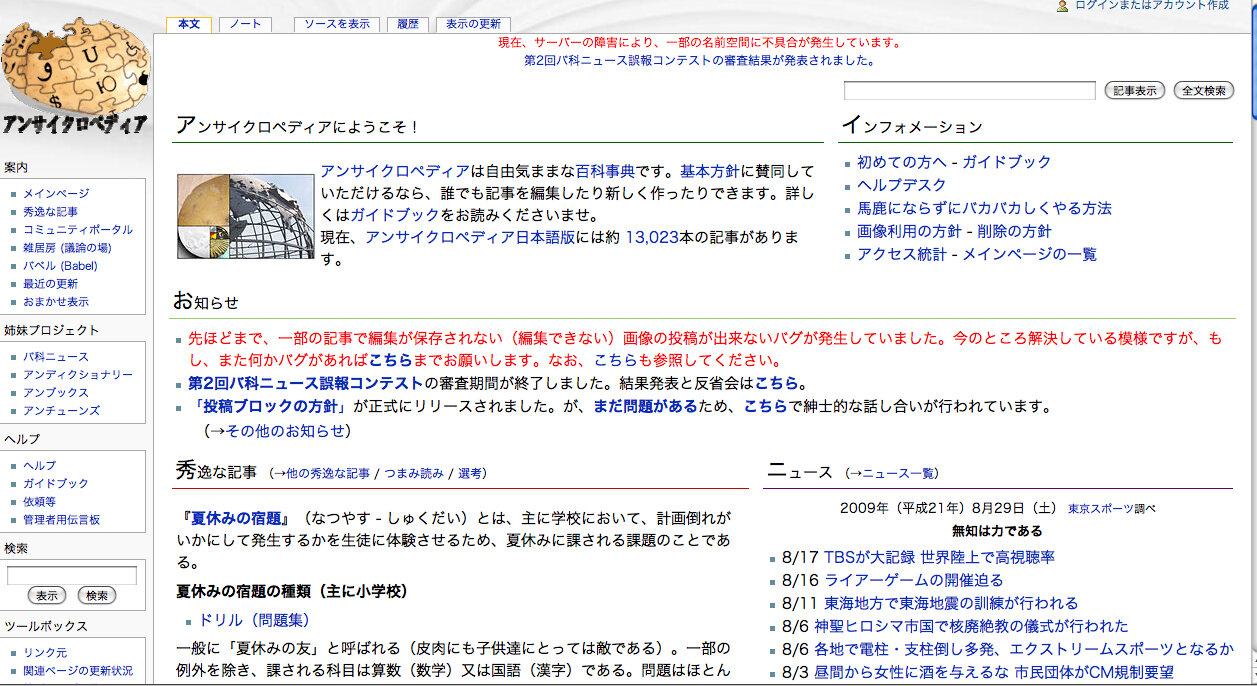The image size is (1257, 686).
Task: Open the その他のお知らせ link
Action: coord(277,431)
